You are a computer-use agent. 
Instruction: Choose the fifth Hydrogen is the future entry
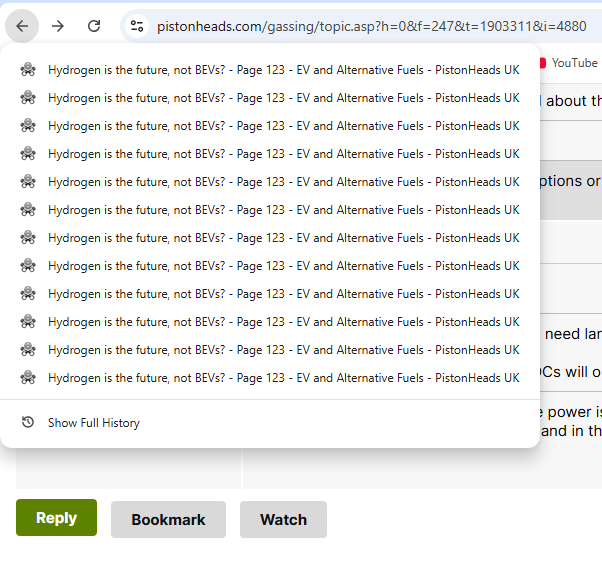(283, 182)
